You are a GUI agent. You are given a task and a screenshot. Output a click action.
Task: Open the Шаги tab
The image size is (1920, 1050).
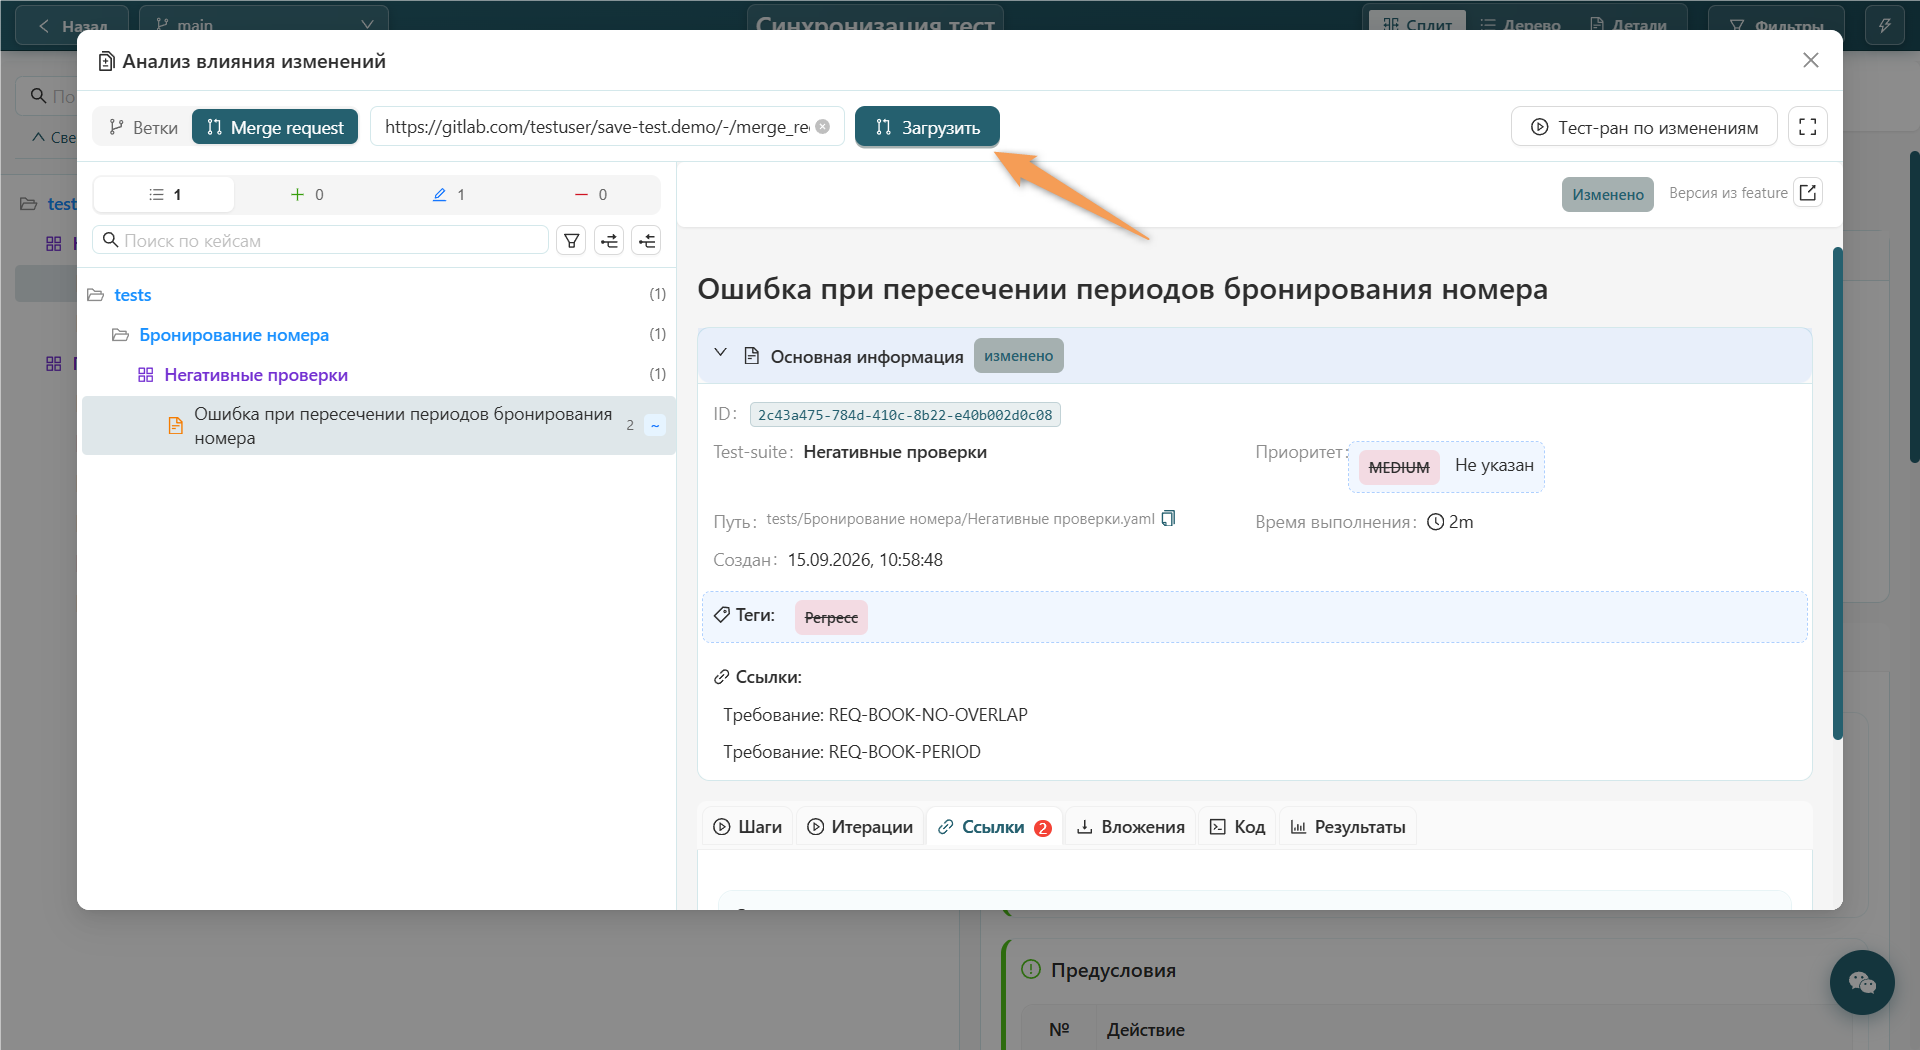[747, 827]
